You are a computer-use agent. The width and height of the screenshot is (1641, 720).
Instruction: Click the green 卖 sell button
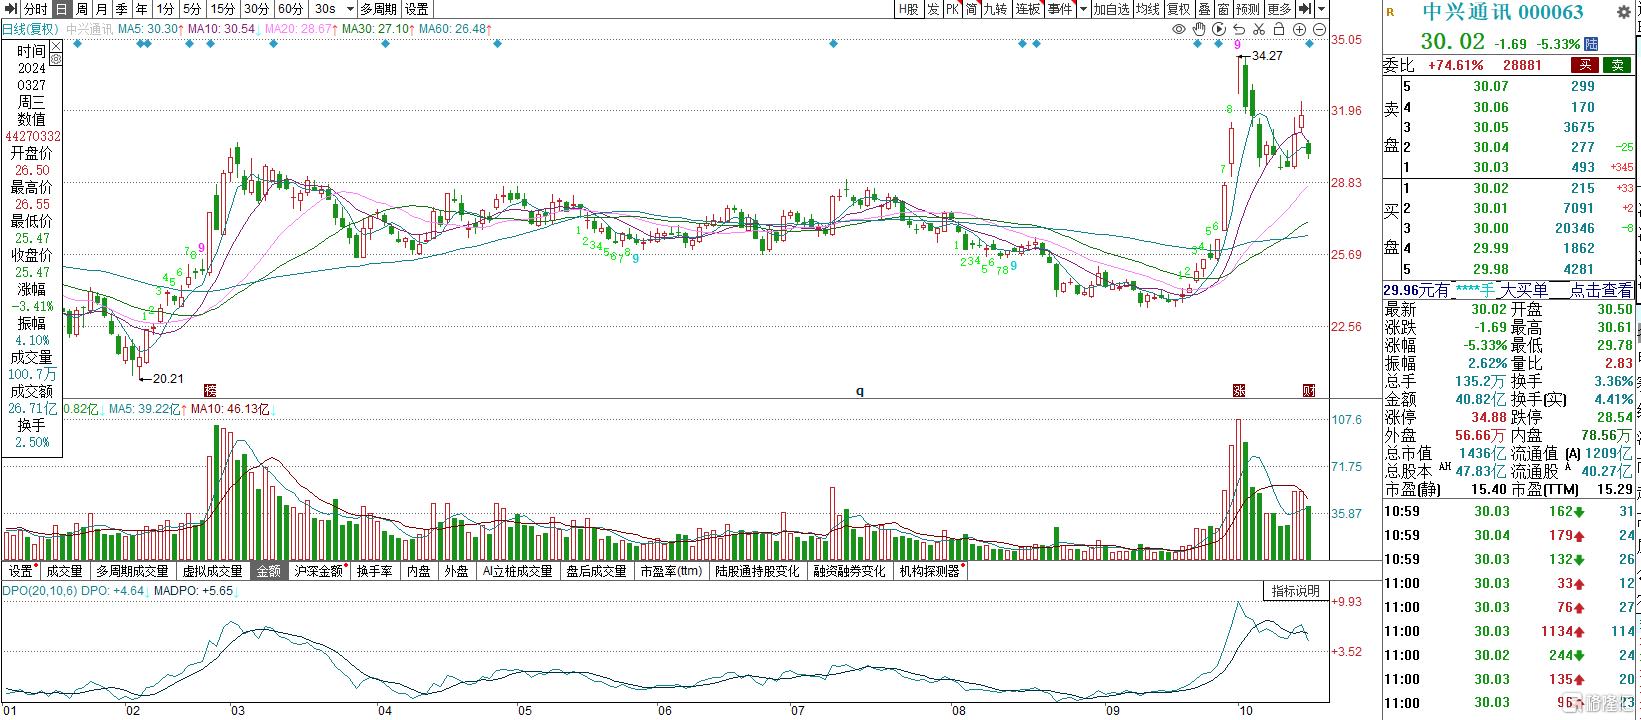[x=1616, y=65]
